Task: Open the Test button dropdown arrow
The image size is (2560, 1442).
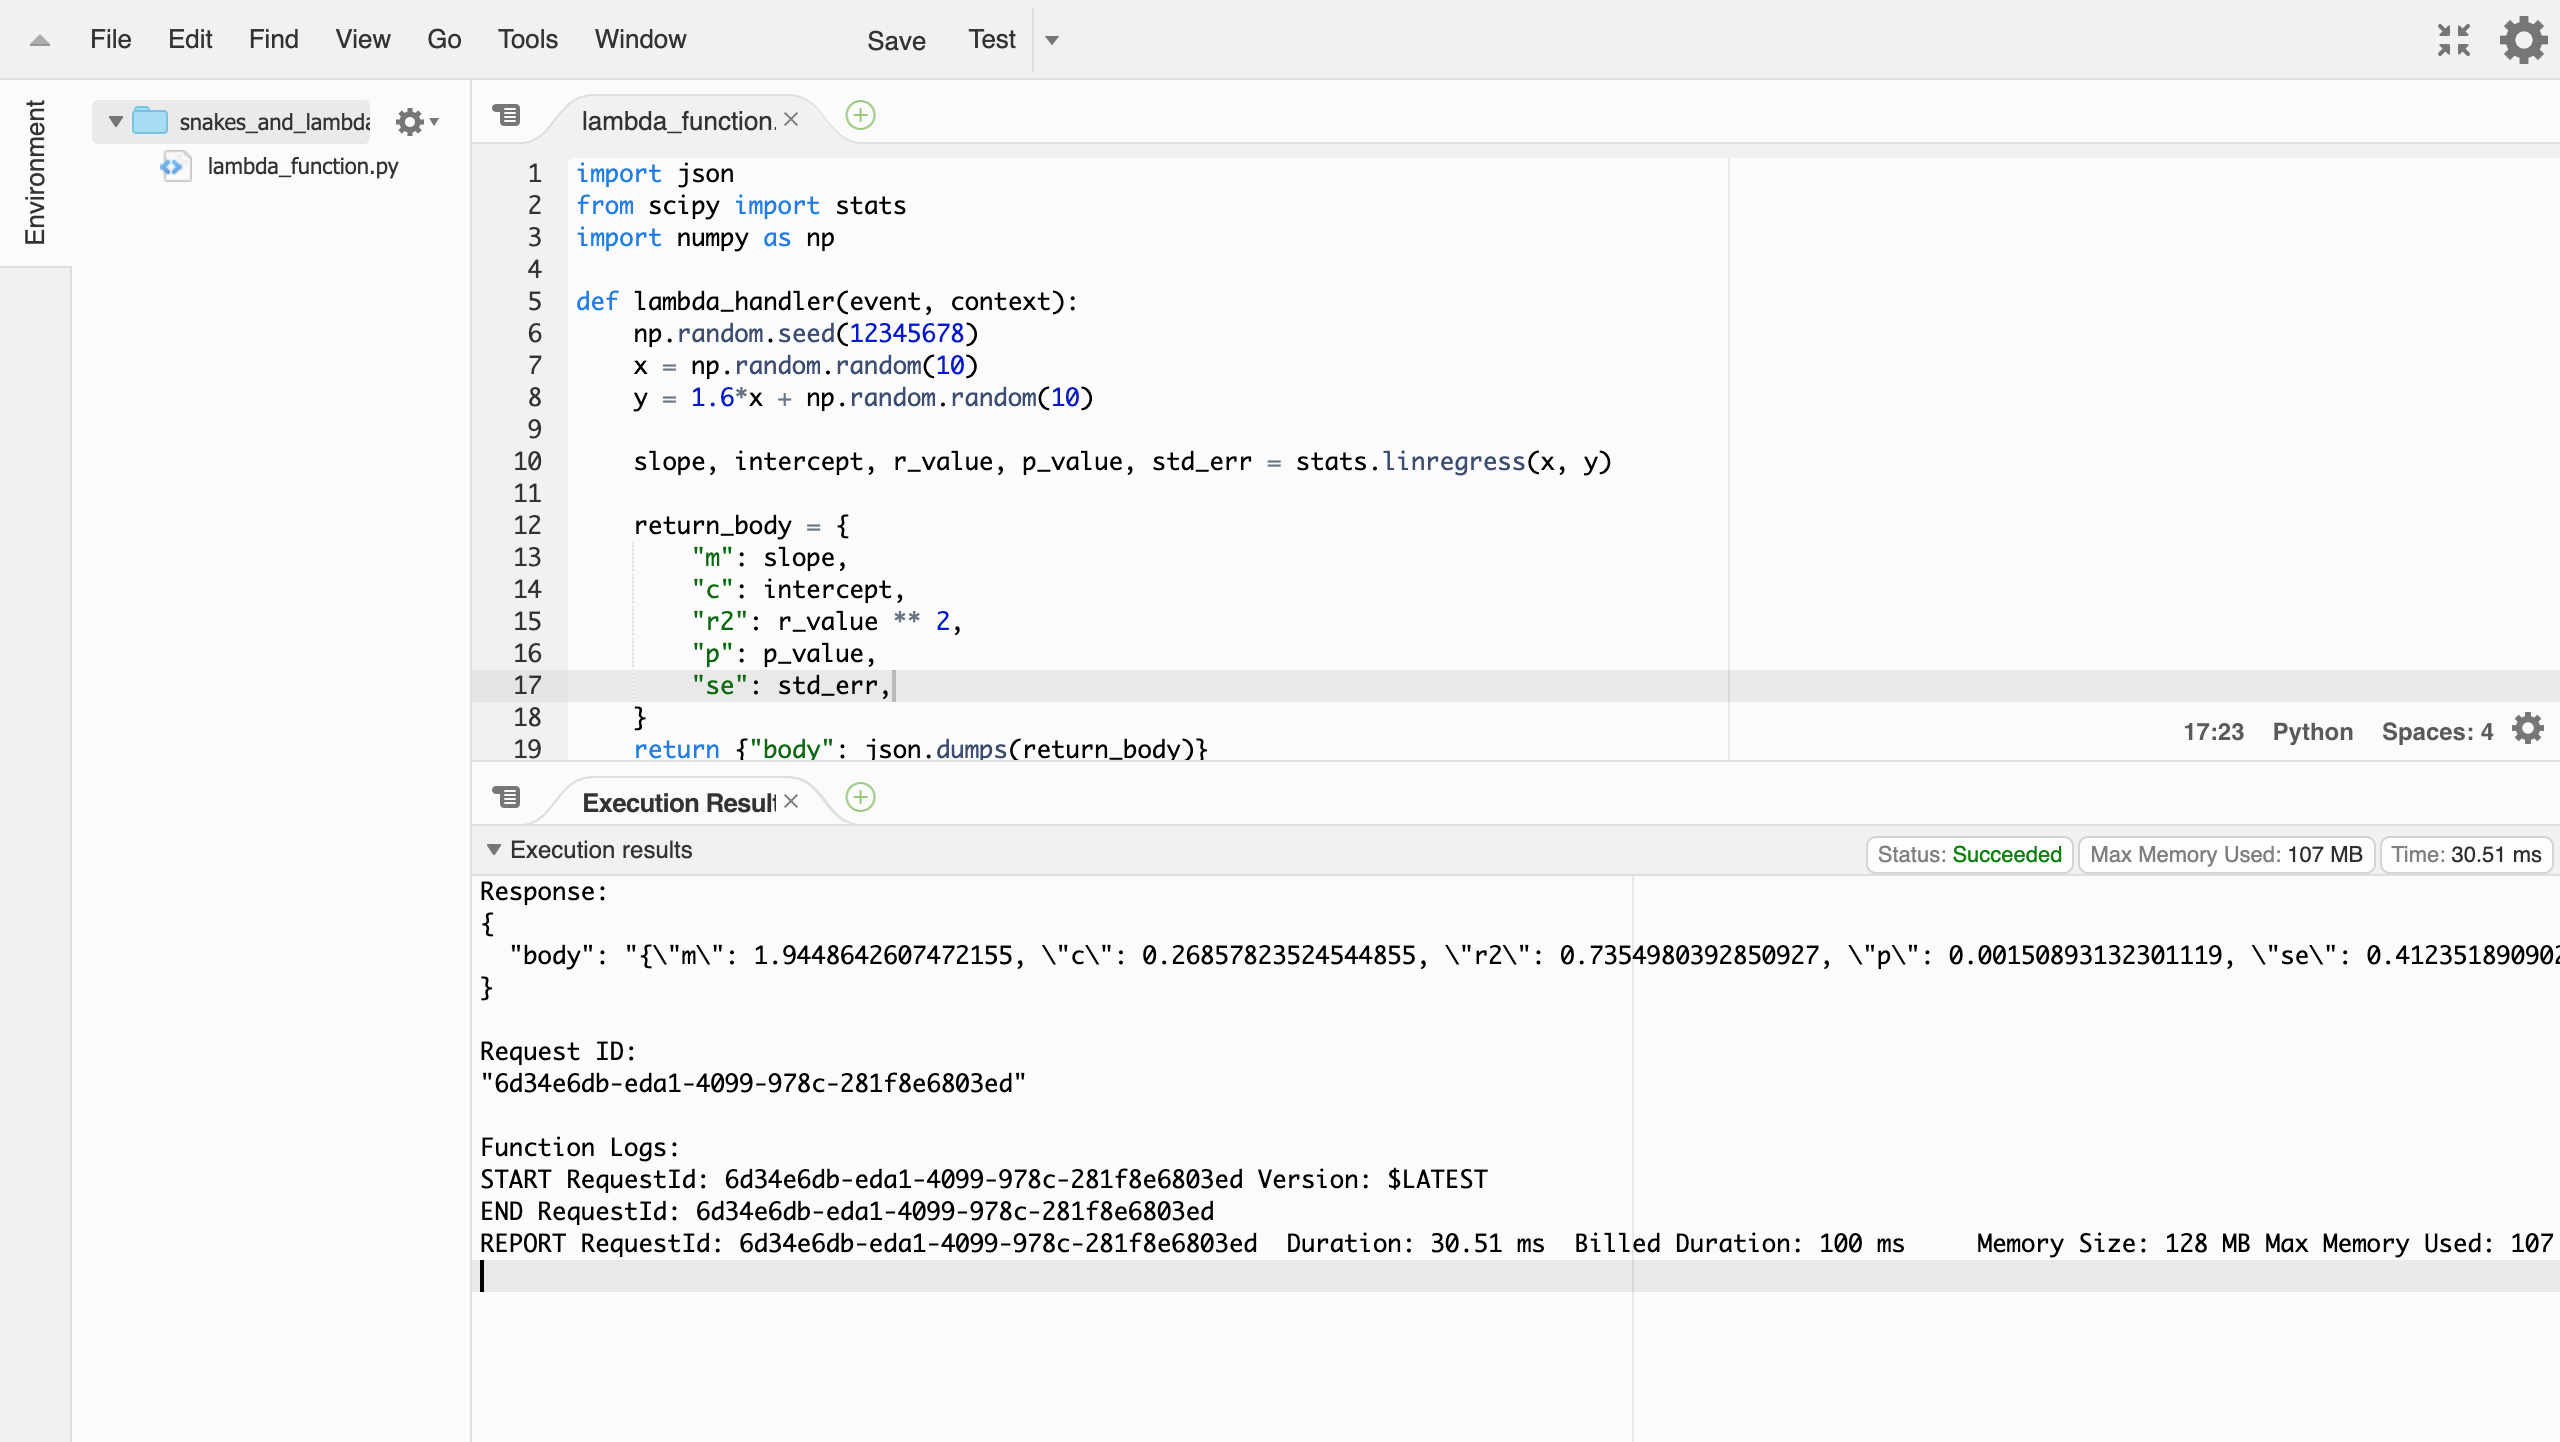Action: point(1052,40)
